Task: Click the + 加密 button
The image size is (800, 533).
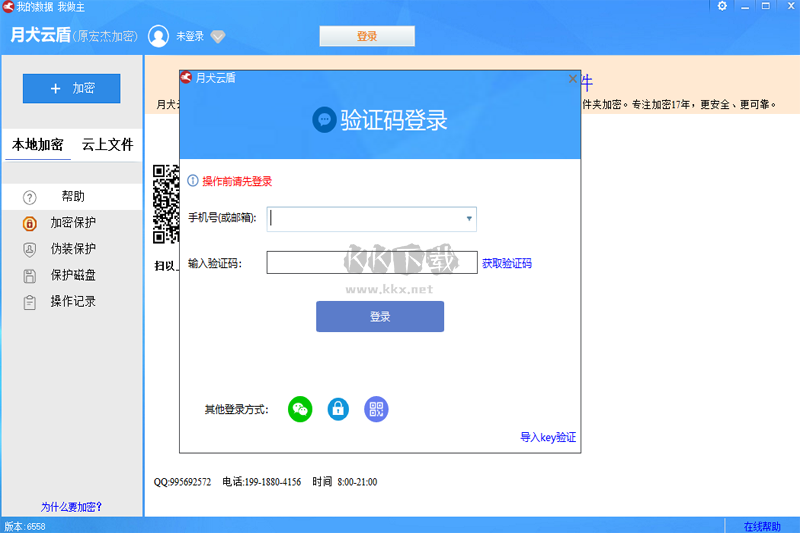Action: 71,88
